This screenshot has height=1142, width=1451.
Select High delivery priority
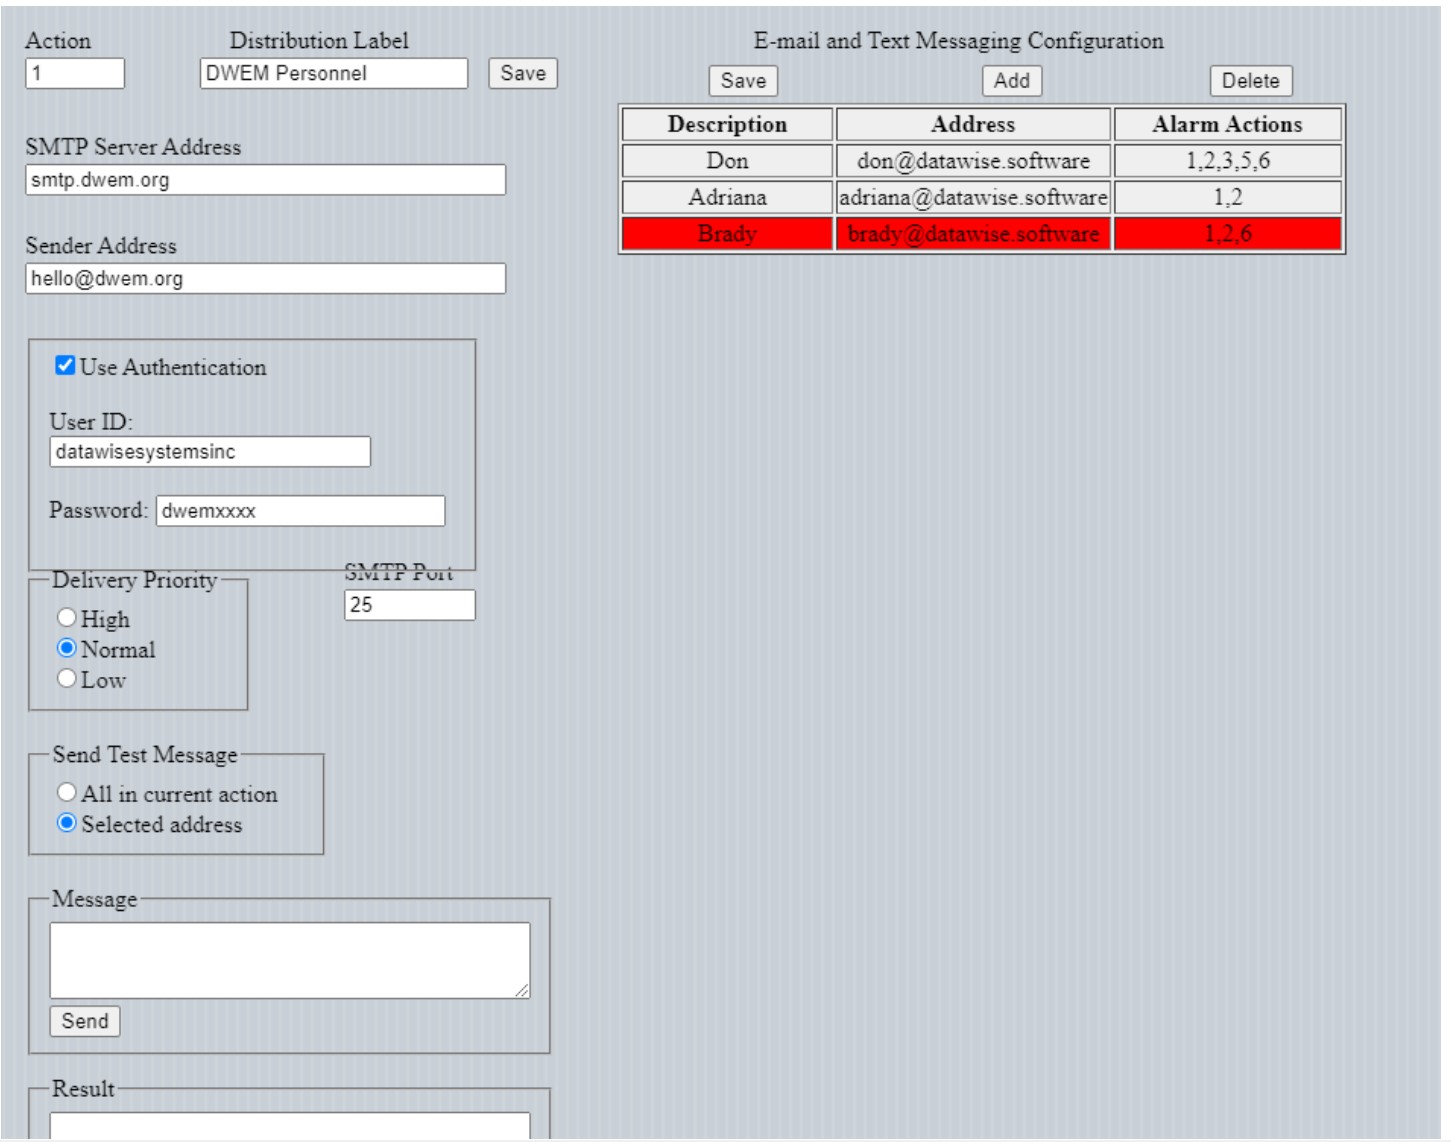tap(67, 618)
